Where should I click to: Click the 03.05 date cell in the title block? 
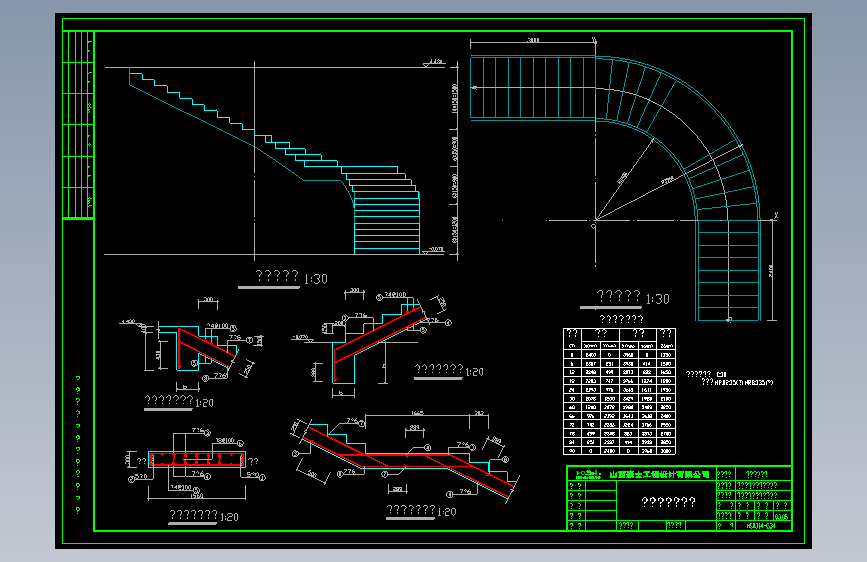(782, 516)
